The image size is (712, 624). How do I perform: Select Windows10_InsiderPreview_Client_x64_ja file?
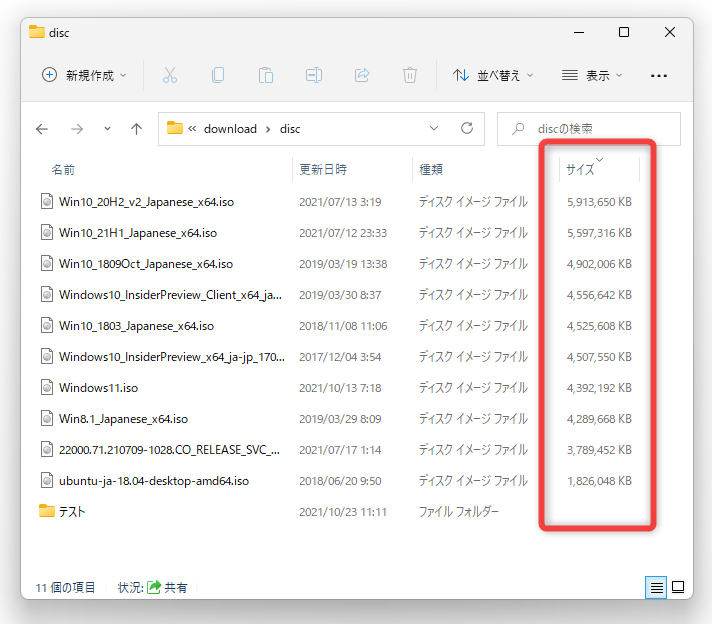(170, 295)
